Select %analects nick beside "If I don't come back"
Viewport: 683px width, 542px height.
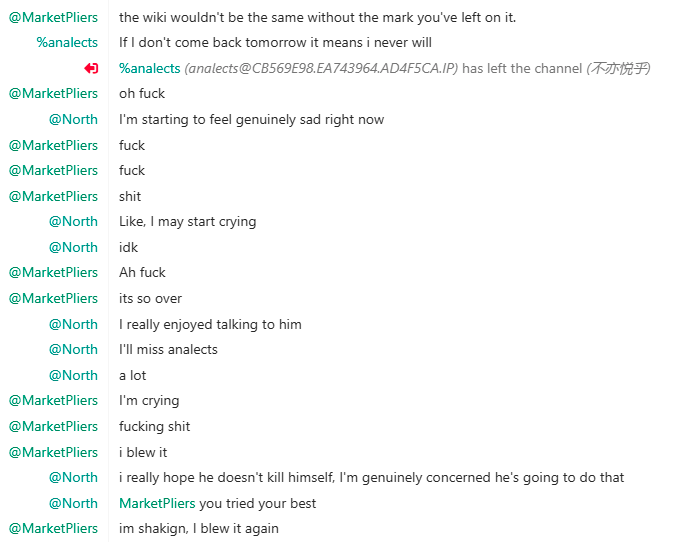click(67, 42)
